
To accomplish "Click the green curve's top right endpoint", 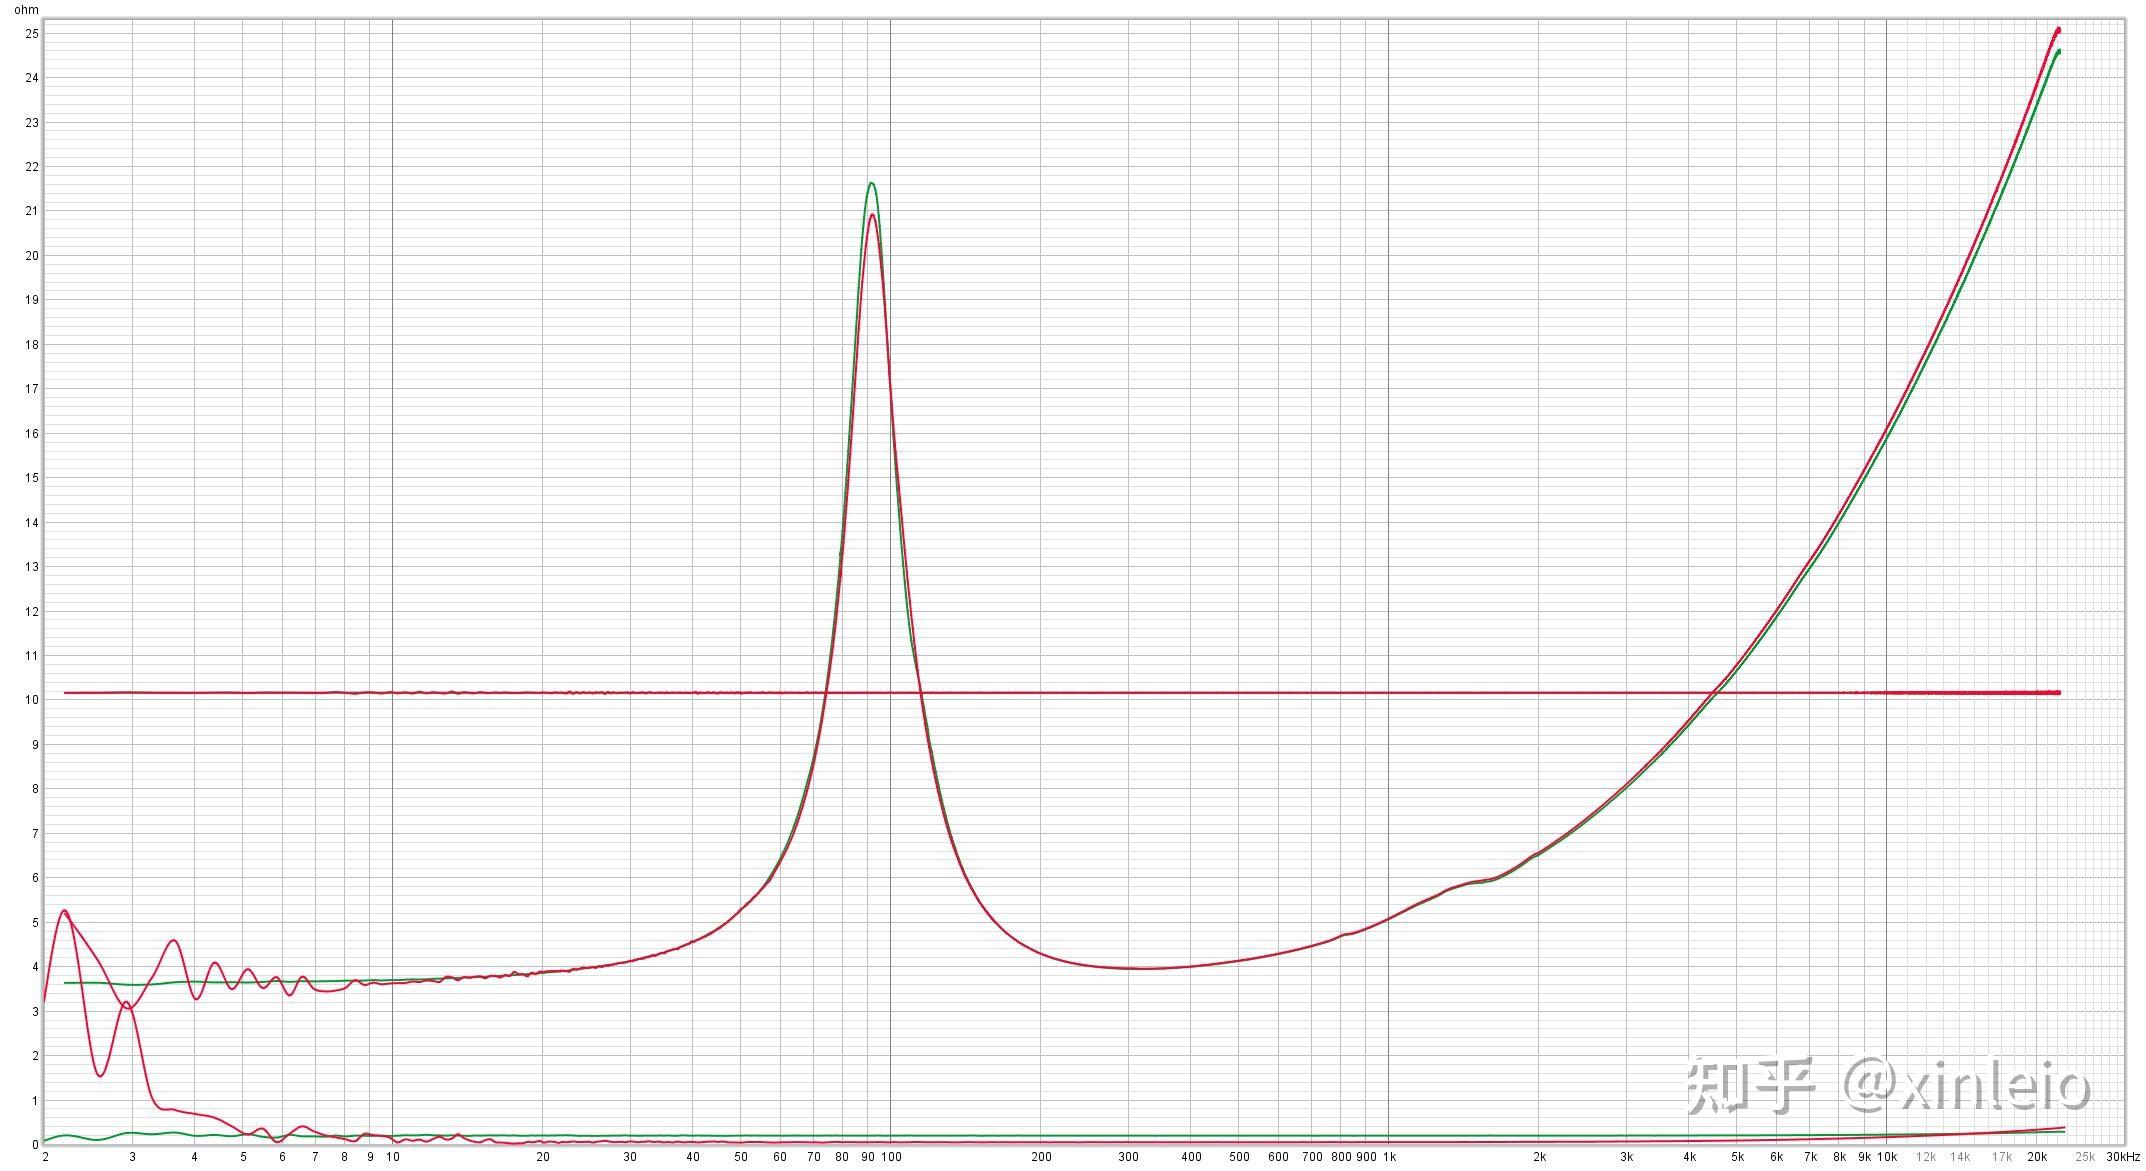I will coord(2058,52).
